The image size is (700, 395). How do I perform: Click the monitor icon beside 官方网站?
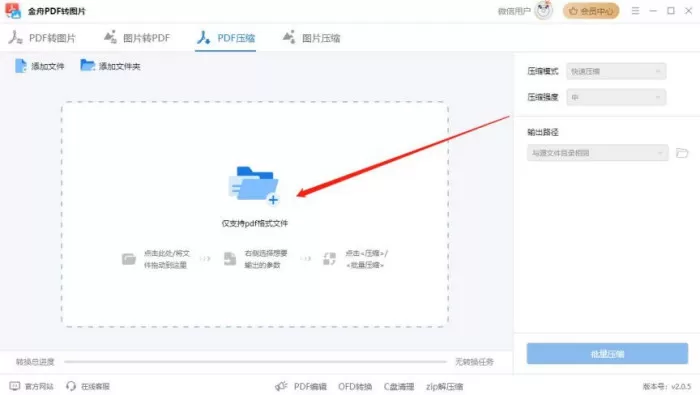15,386
